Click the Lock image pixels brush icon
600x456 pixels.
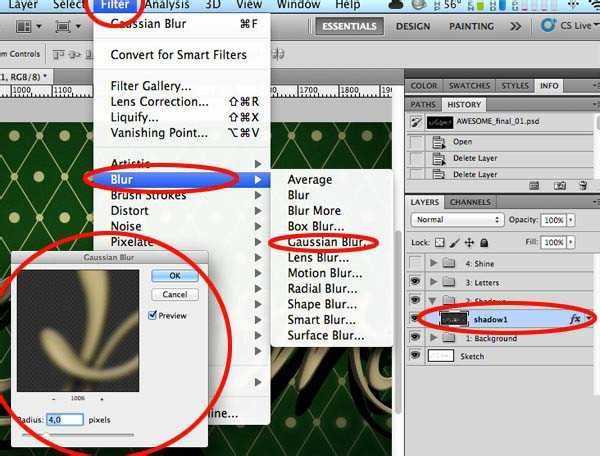click(x=455, y=243)
